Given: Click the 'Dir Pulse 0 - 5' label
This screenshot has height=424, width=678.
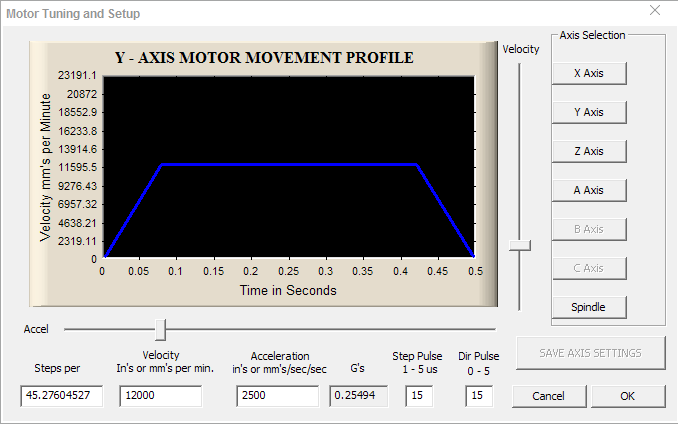Looking at the screenshot, I should click(479, 363).
